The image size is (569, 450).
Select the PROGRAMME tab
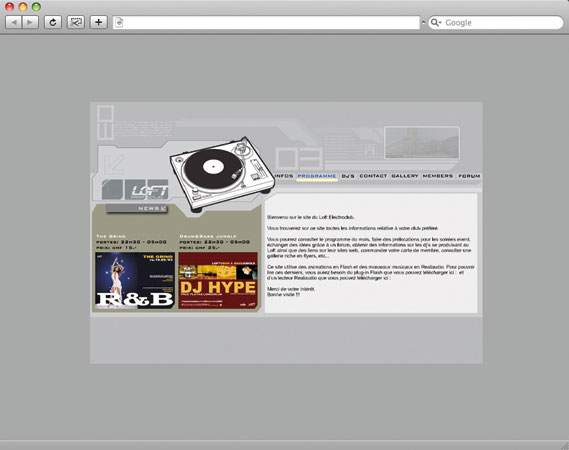317,176
